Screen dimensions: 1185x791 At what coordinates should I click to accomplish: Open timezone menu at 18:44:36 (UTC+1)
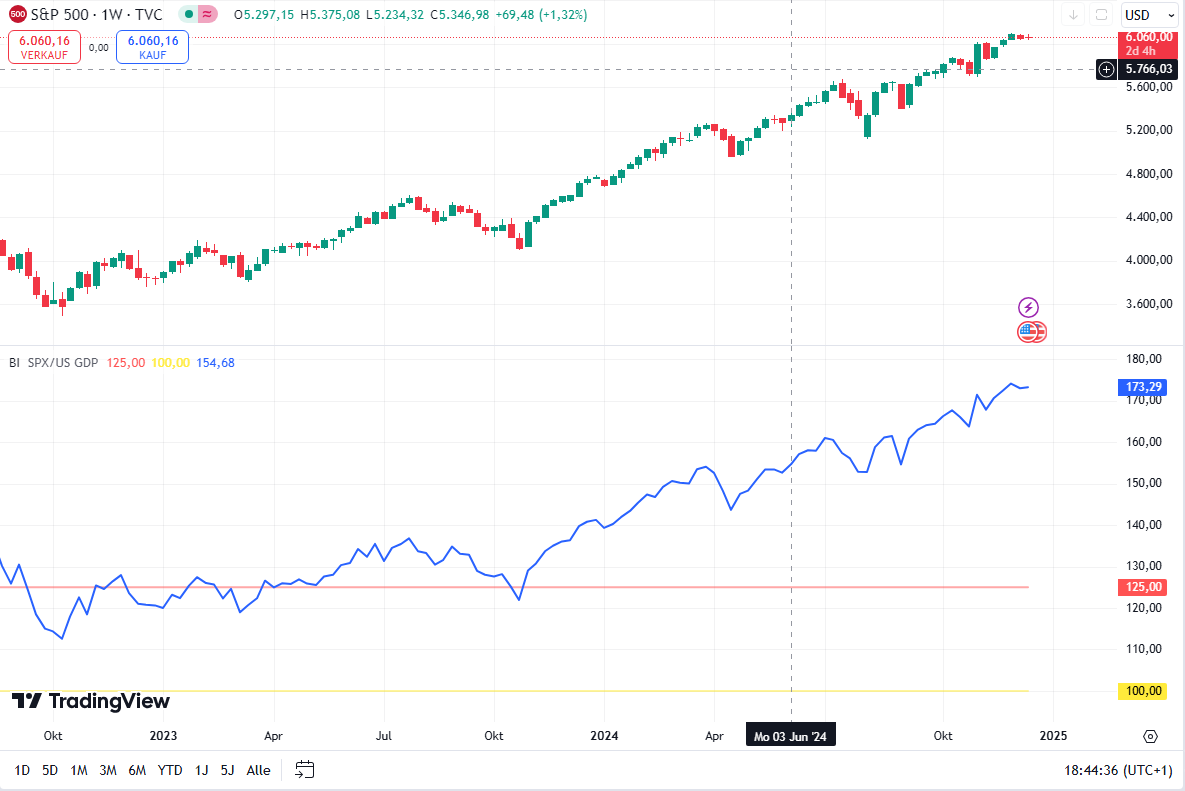tap(1118, 770)
